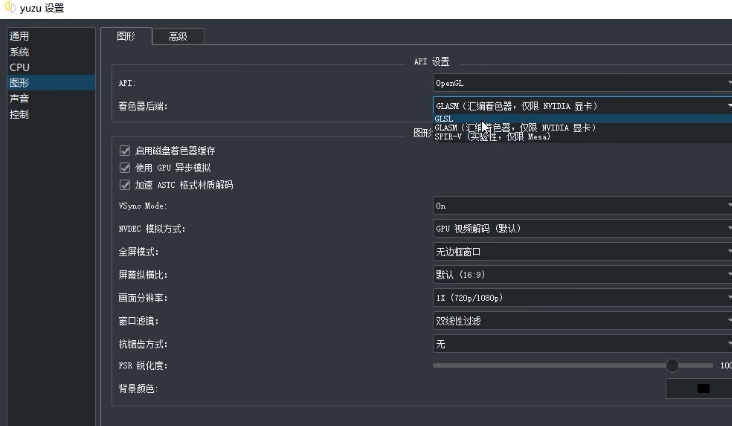Disable 使用 GPU 异步模拟 checkbox
This screenshot has height=426, width=732.
[125, 168]
